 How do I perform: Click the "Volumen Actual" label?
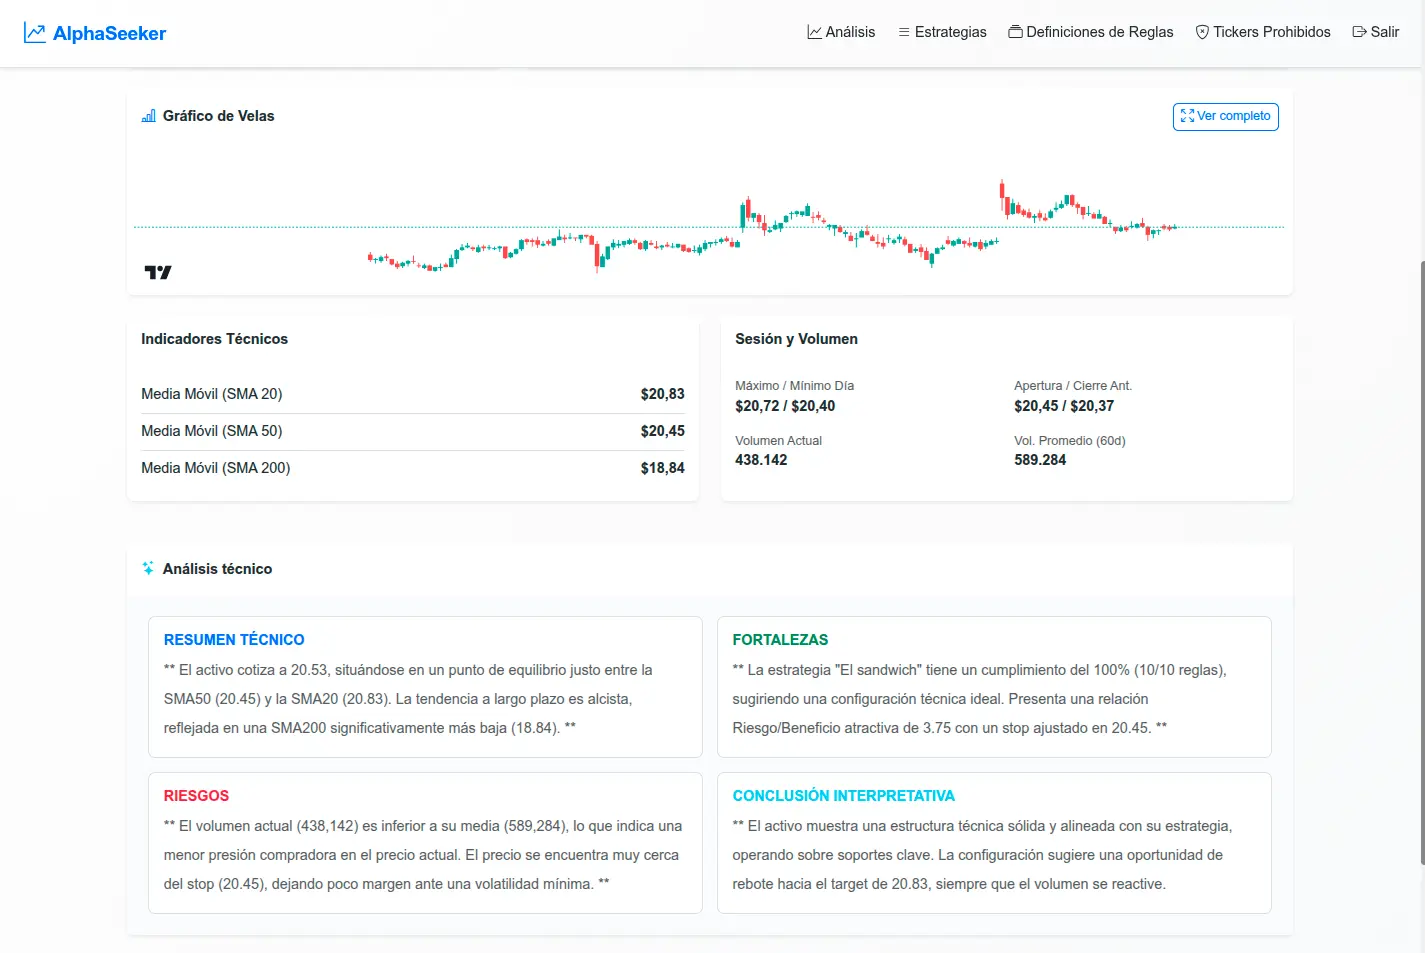click(x=778, y=441)
